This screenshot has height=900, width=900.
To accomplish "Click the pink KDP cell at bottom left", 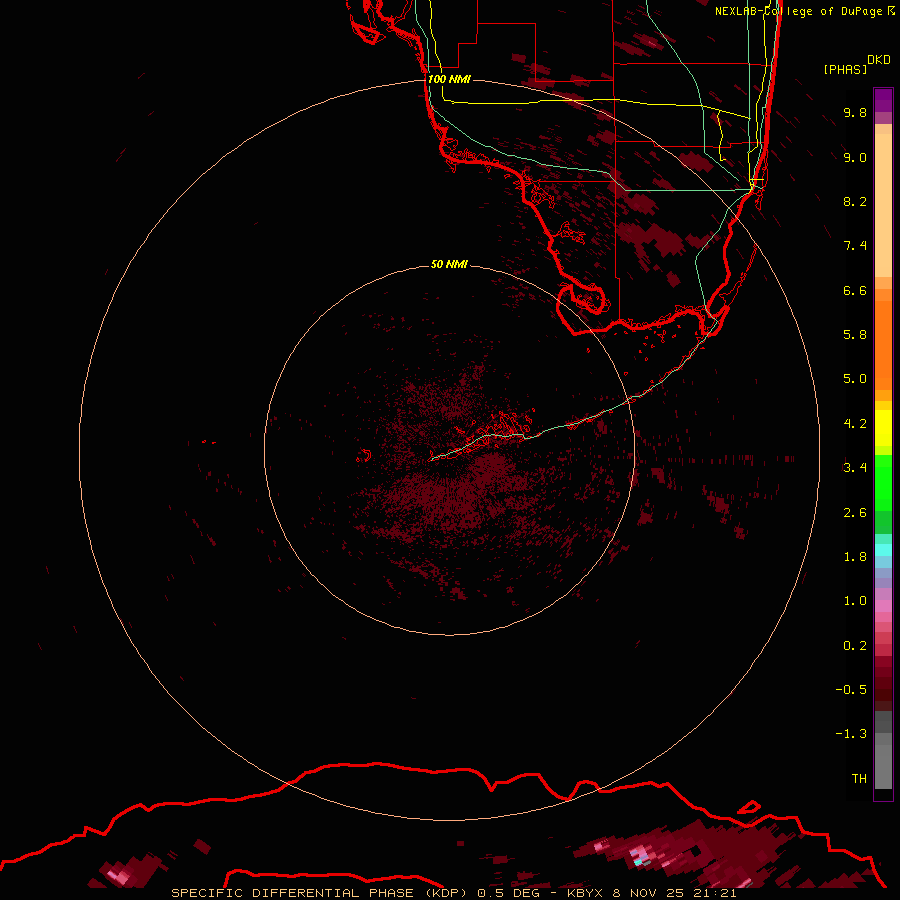I will coord(121,876).
